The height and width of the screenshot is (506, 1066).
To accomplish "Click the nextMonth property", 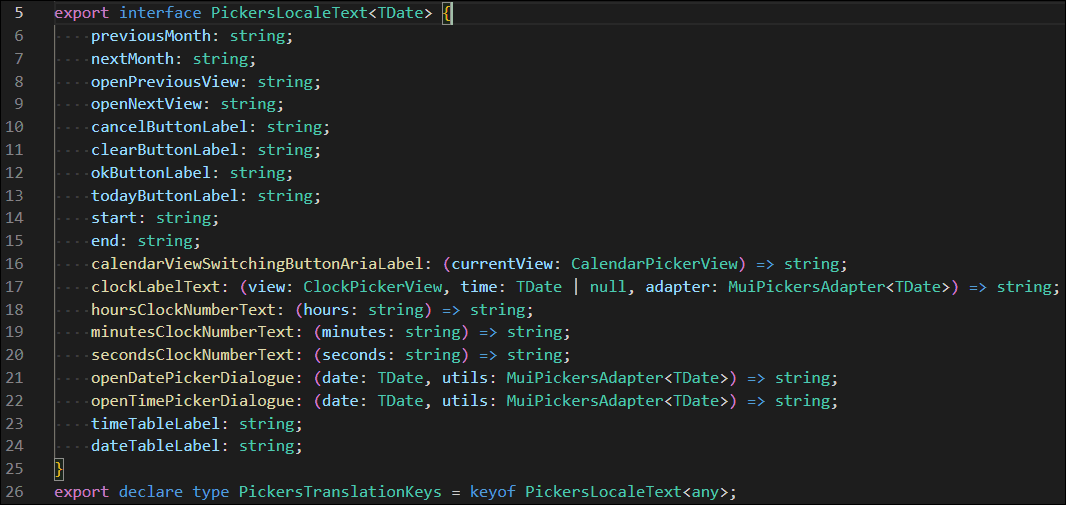I will click(133, 58).
